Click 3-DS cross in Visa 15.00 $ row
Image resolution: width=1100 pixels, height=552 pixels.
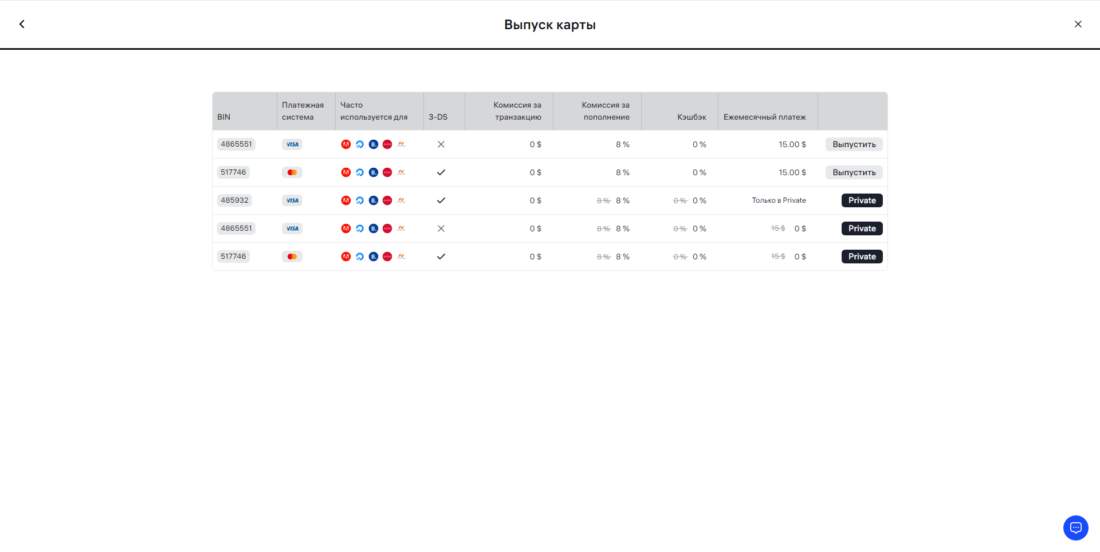tap(441, 144)
